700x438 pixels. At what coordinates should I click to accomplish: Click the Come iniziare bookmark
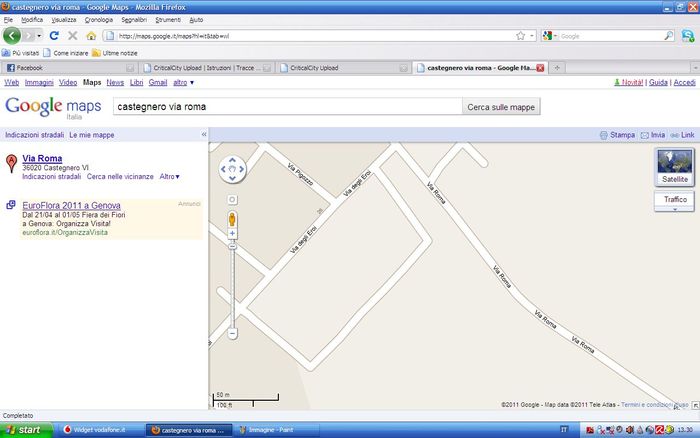(66, 53)
